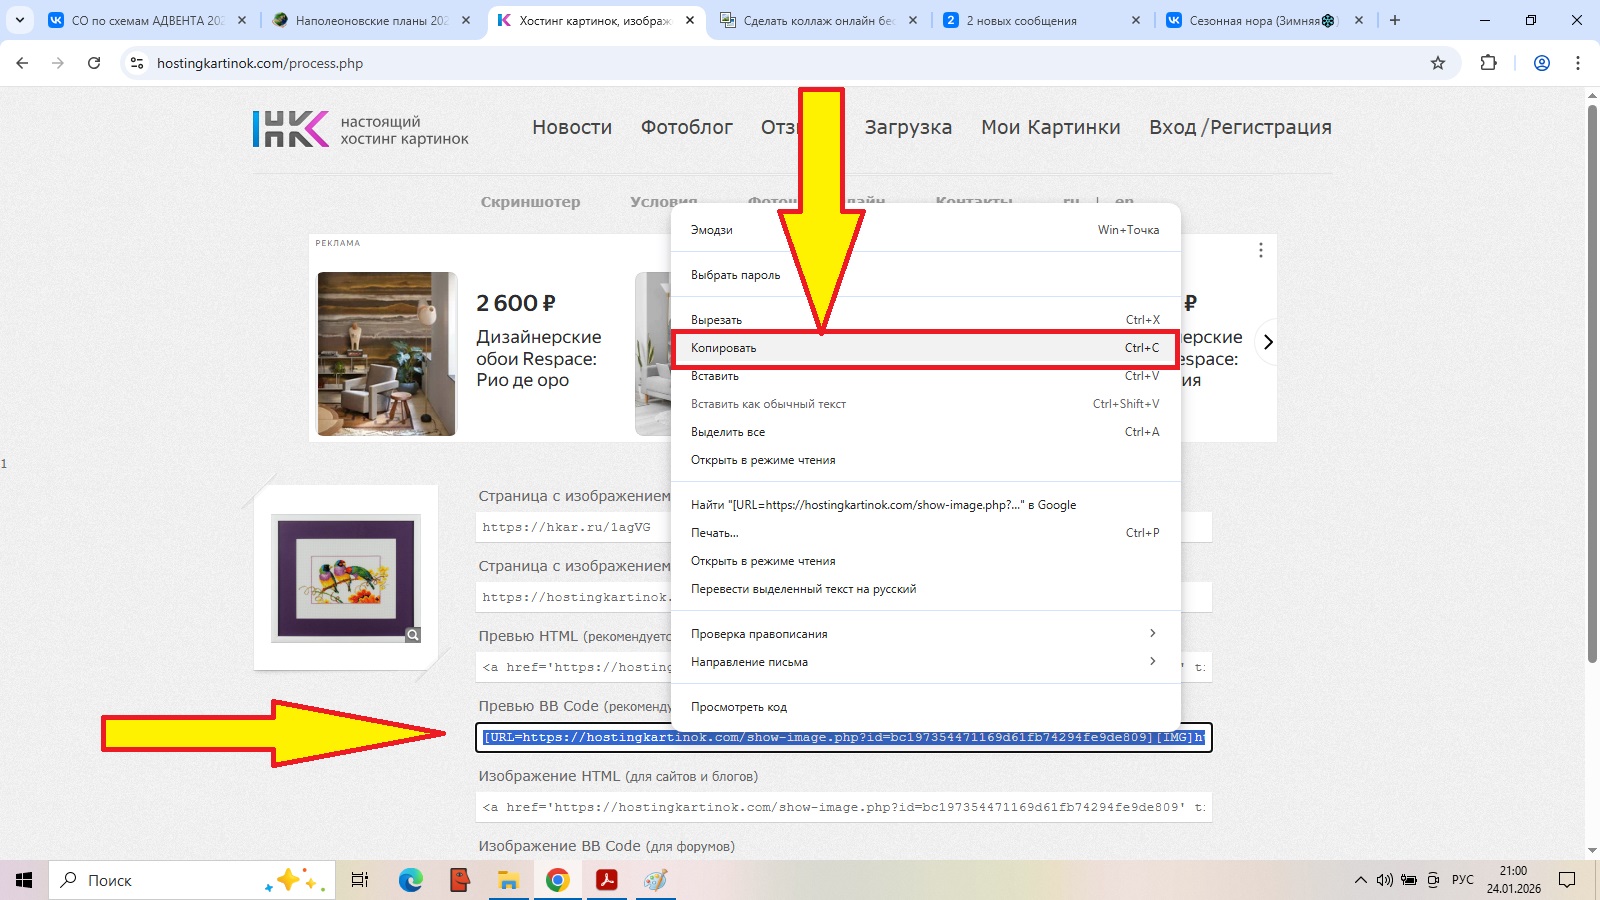This screenshot has width=1600, height=900.
Task: Open the volume control in the tray
Action: pyautogui.click(x=1385, y=880)
